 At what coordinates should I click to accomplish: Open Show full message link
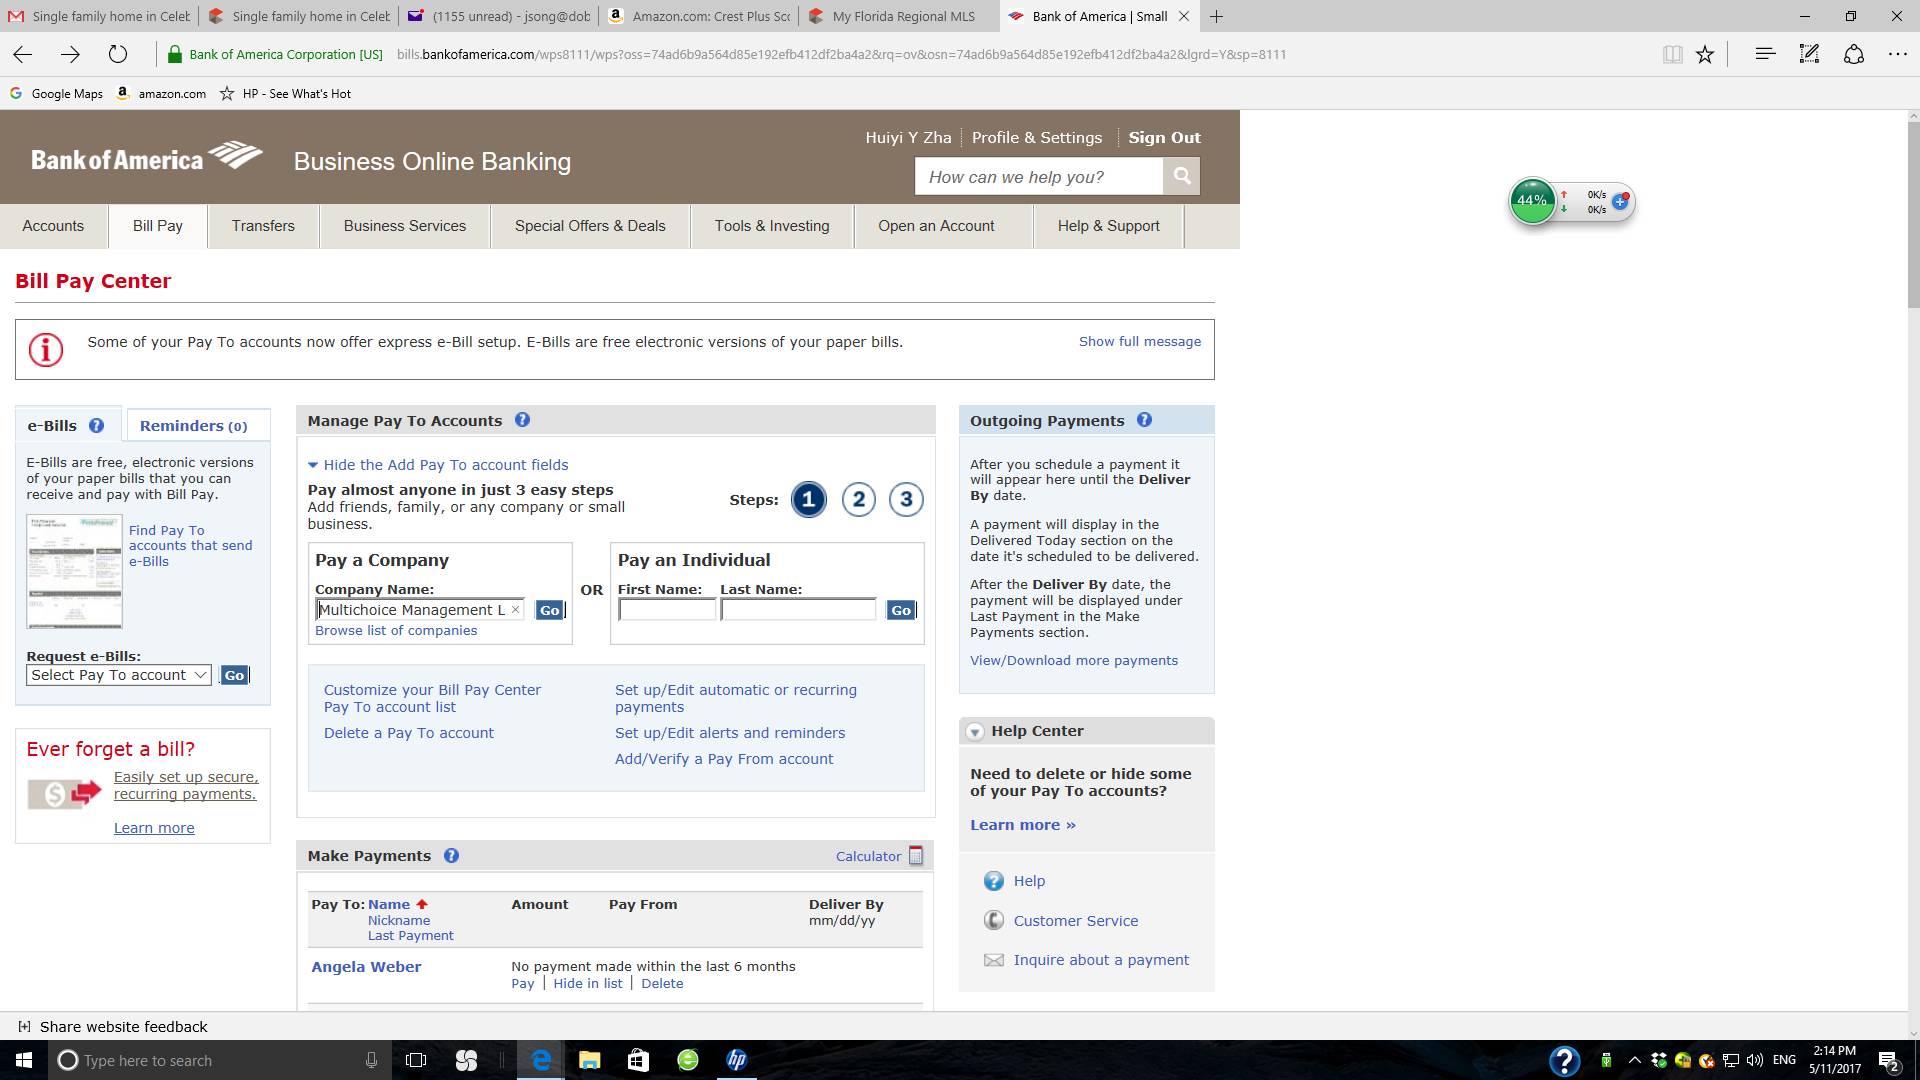(1139, 342)
